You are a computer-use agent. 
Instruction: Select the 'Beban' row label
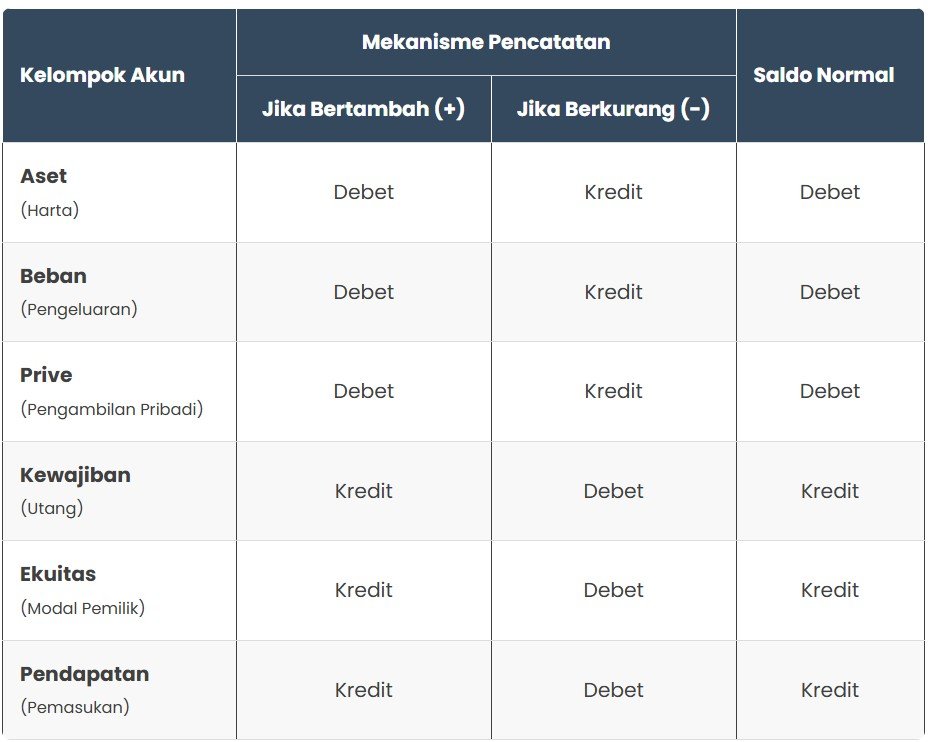tap(53, 276)
